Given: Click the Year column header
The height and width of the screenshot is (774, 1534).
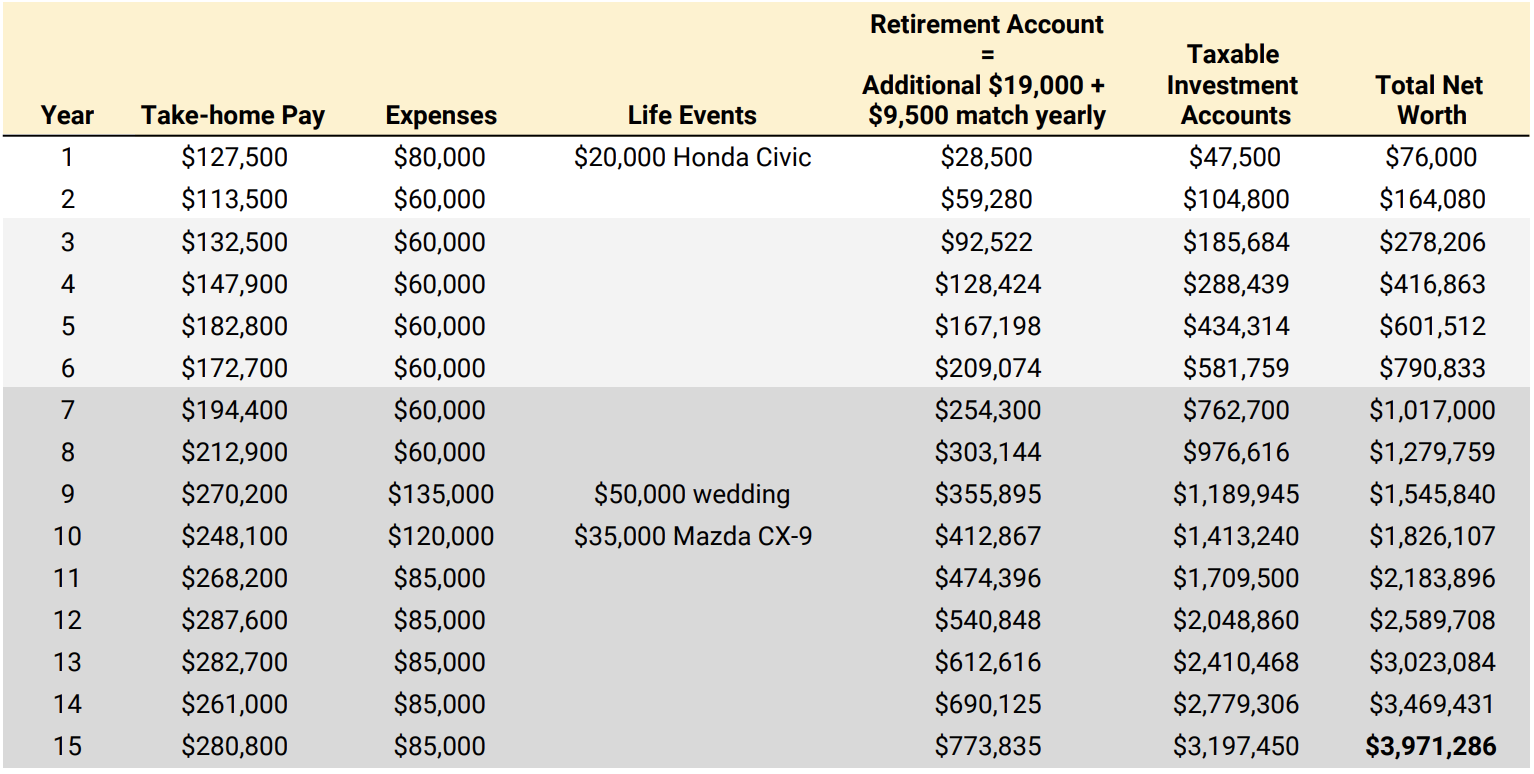Looking at the screenshot, I should (x=67, y=115).
